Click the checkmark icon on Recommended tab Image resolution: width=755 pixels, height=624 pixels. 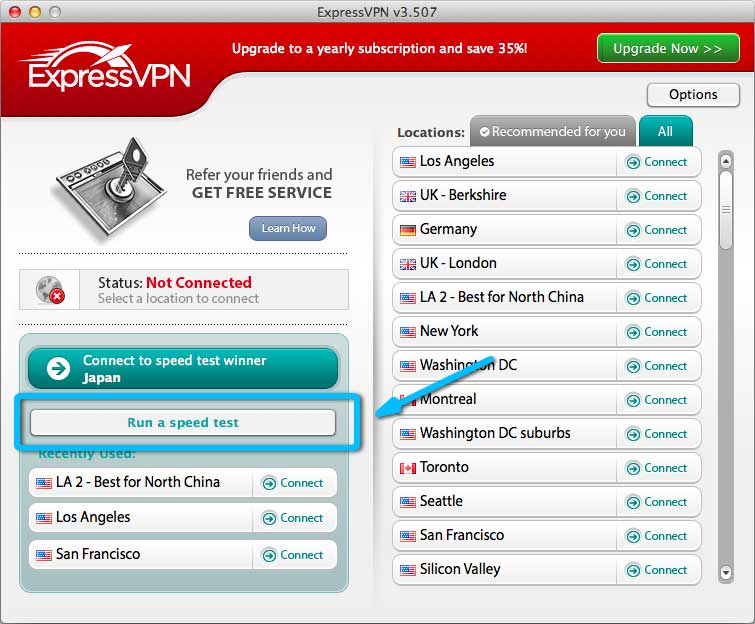483,132
